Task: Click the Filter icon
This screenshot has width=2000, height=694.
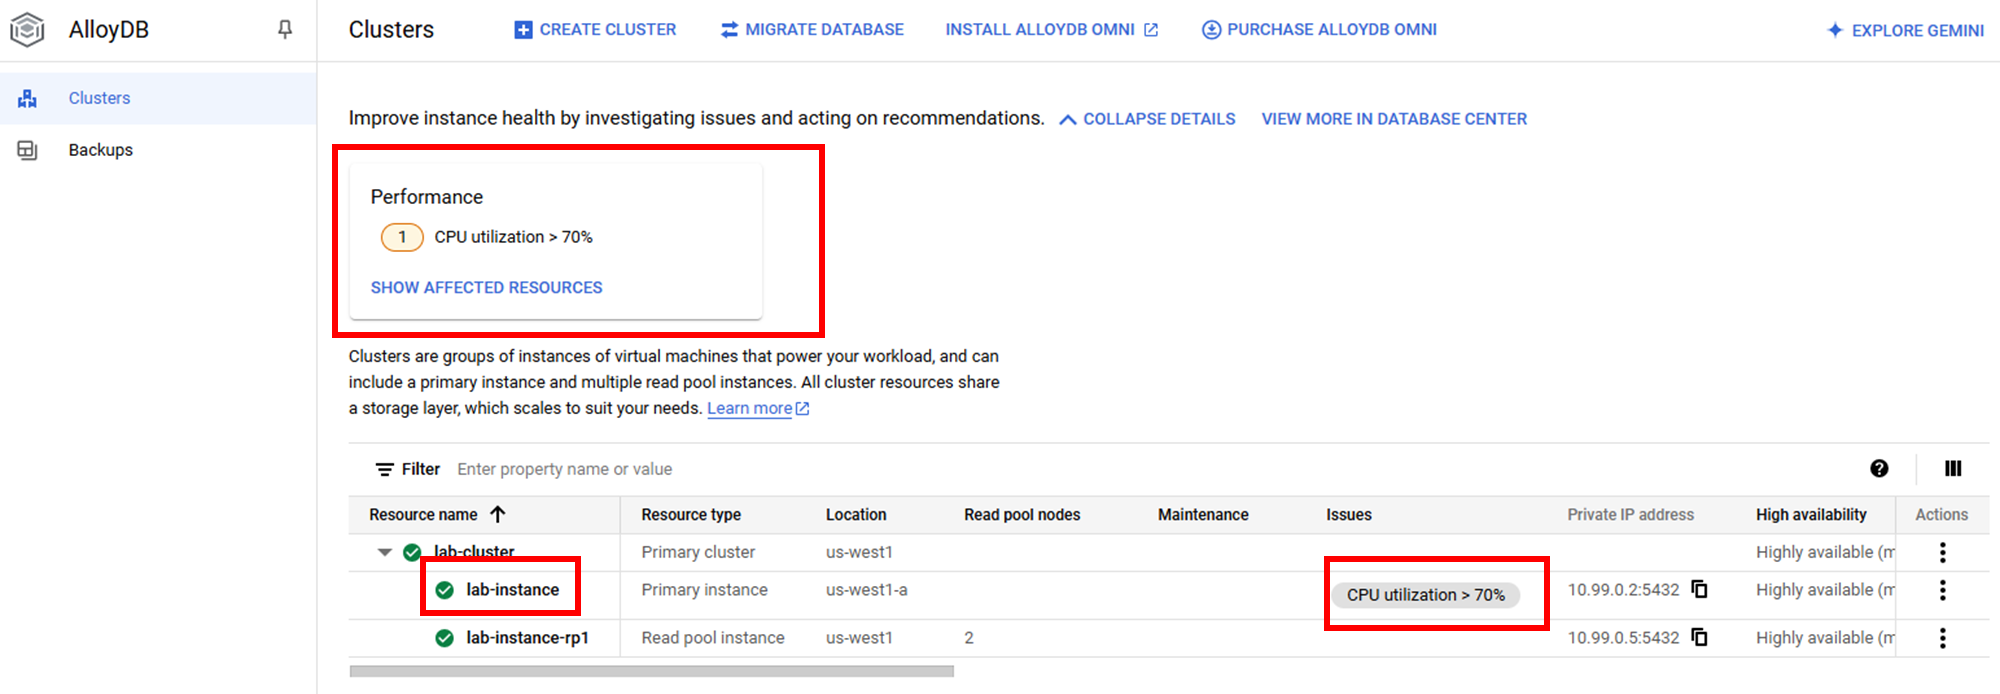Action: tap(384, 469)
